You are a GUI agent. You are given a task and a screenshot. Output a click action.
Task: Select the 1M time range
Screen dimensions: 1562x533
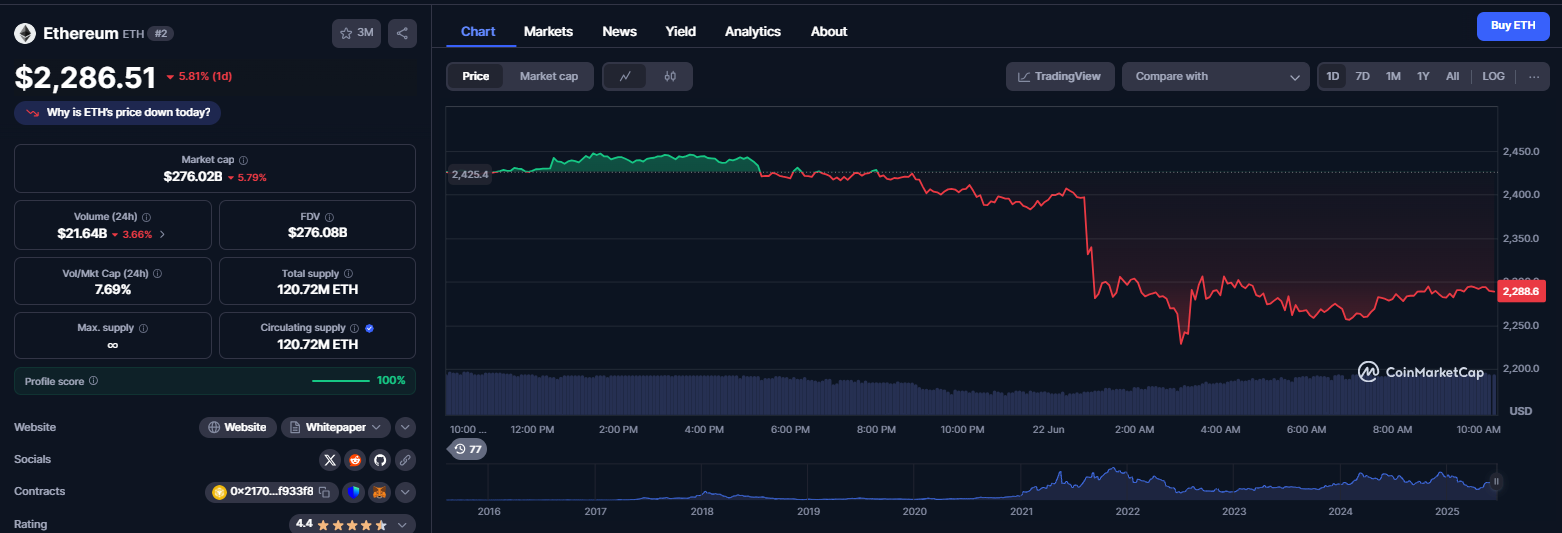[1393, 76]
